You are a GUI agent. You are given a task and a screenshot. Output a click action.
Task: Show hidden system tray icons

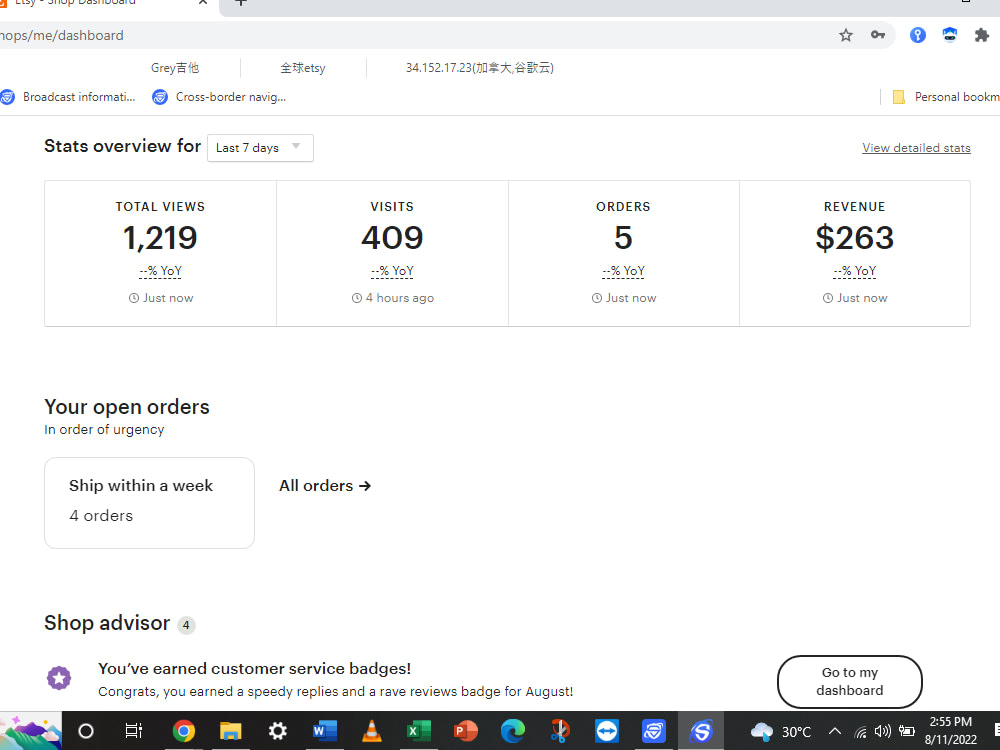[x=834, y=732]
